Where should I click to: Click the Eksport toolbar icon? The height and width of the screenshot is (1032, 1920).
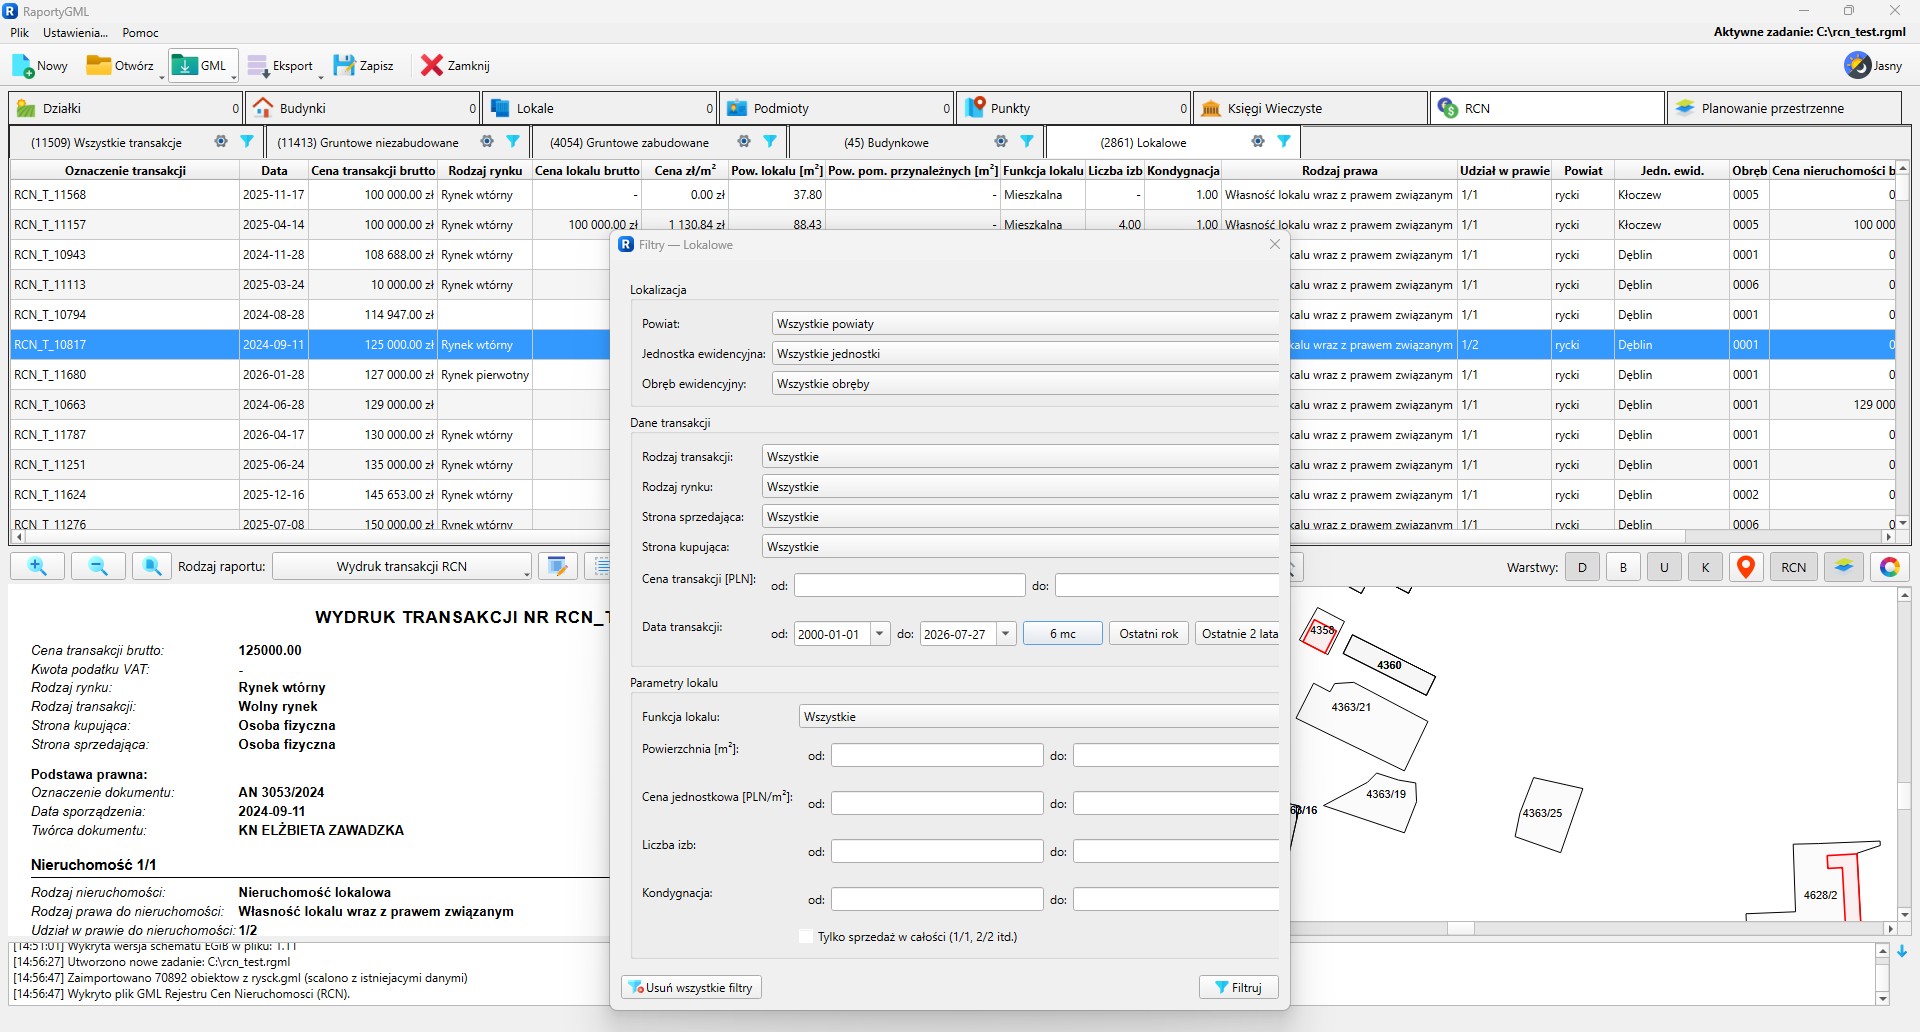click(x=258, y=66)
